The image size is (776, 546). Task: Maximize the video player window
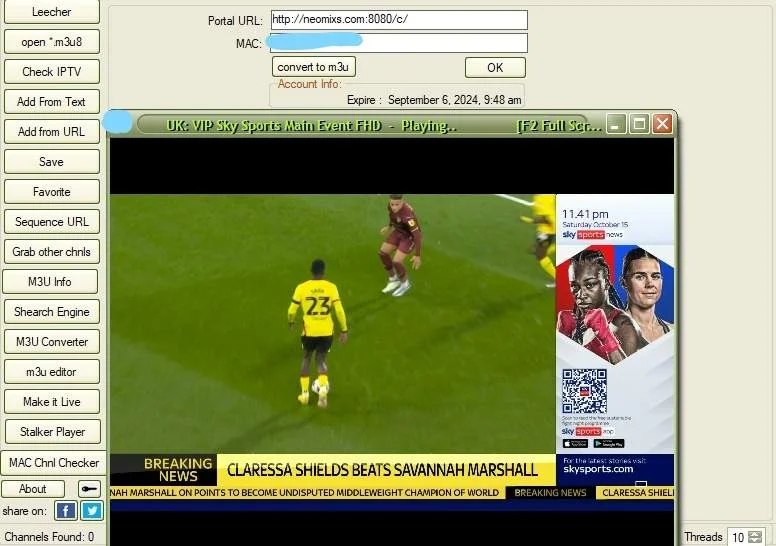coord(639,124)
